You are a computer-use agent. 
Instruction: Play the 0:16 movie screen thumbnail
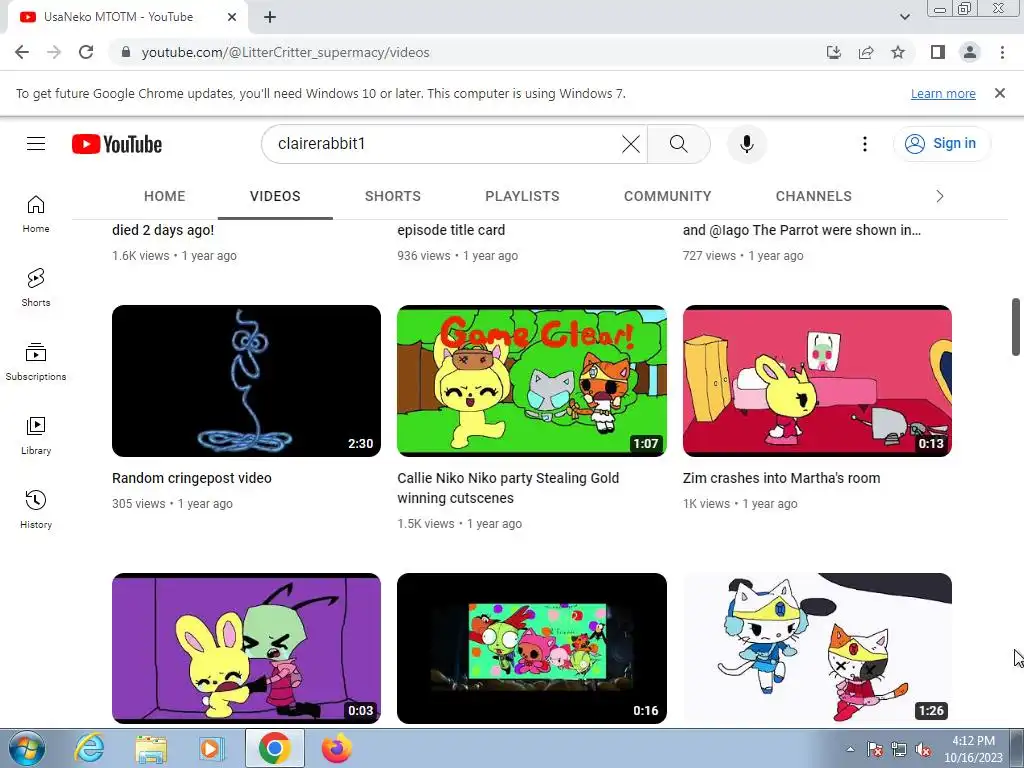point(532,648)
